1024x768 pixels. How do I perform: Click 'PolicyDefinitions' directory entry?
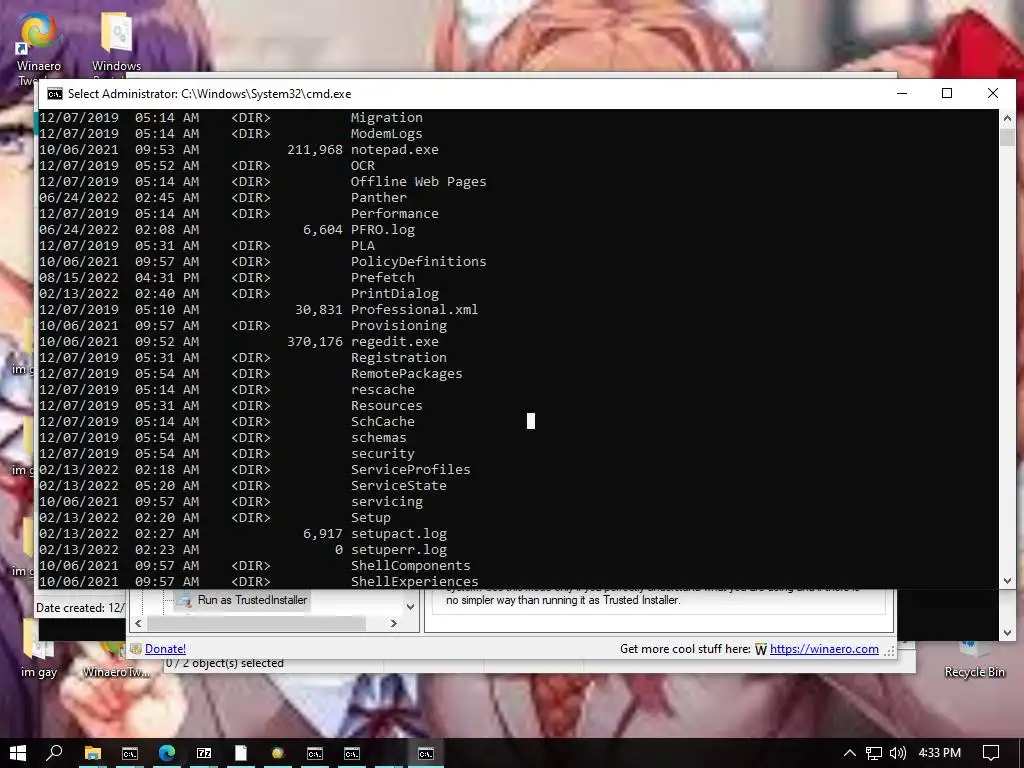419,261
